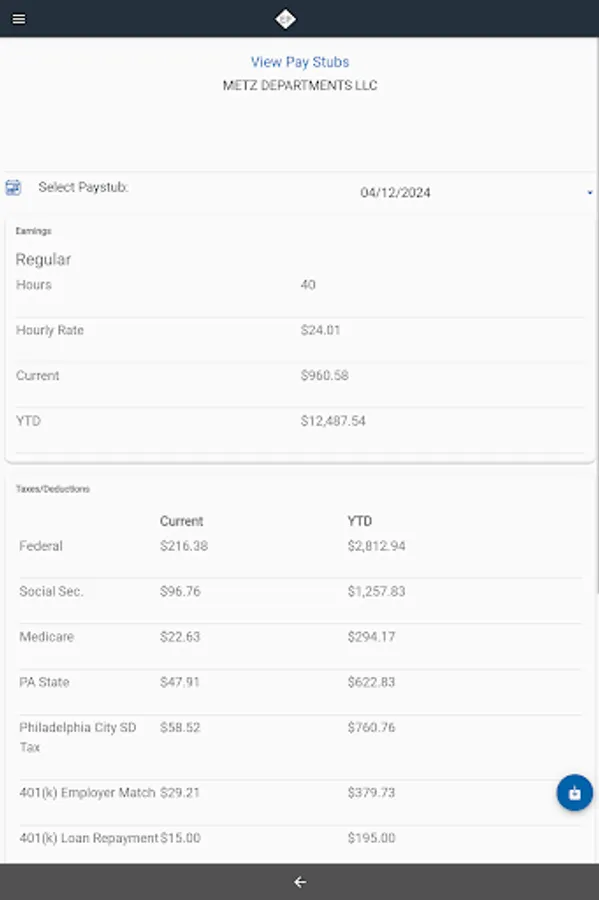The height and width of the screenshot is (900, 599).
Task: Select the Regular earnings row
Action: coord(45,259)
